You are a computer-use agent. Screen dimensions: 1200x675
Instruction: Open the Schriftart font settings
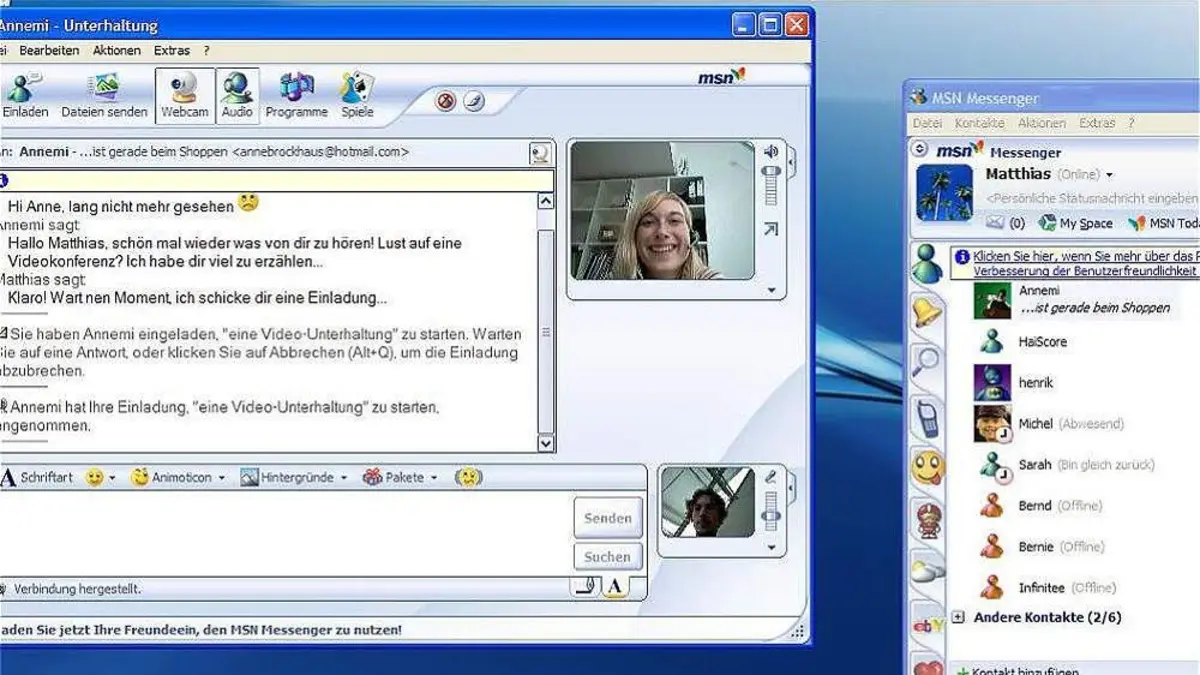(x=38, y=478)
